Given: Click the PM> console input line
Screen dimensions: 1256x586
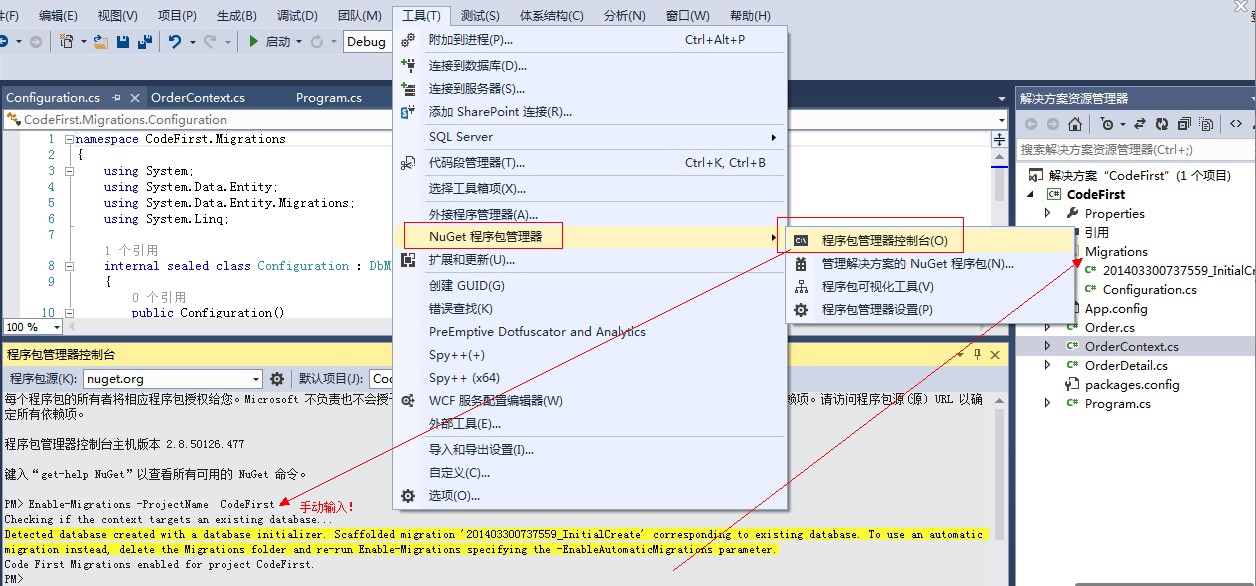Looking at the screenshot, I should click(497, 579).
